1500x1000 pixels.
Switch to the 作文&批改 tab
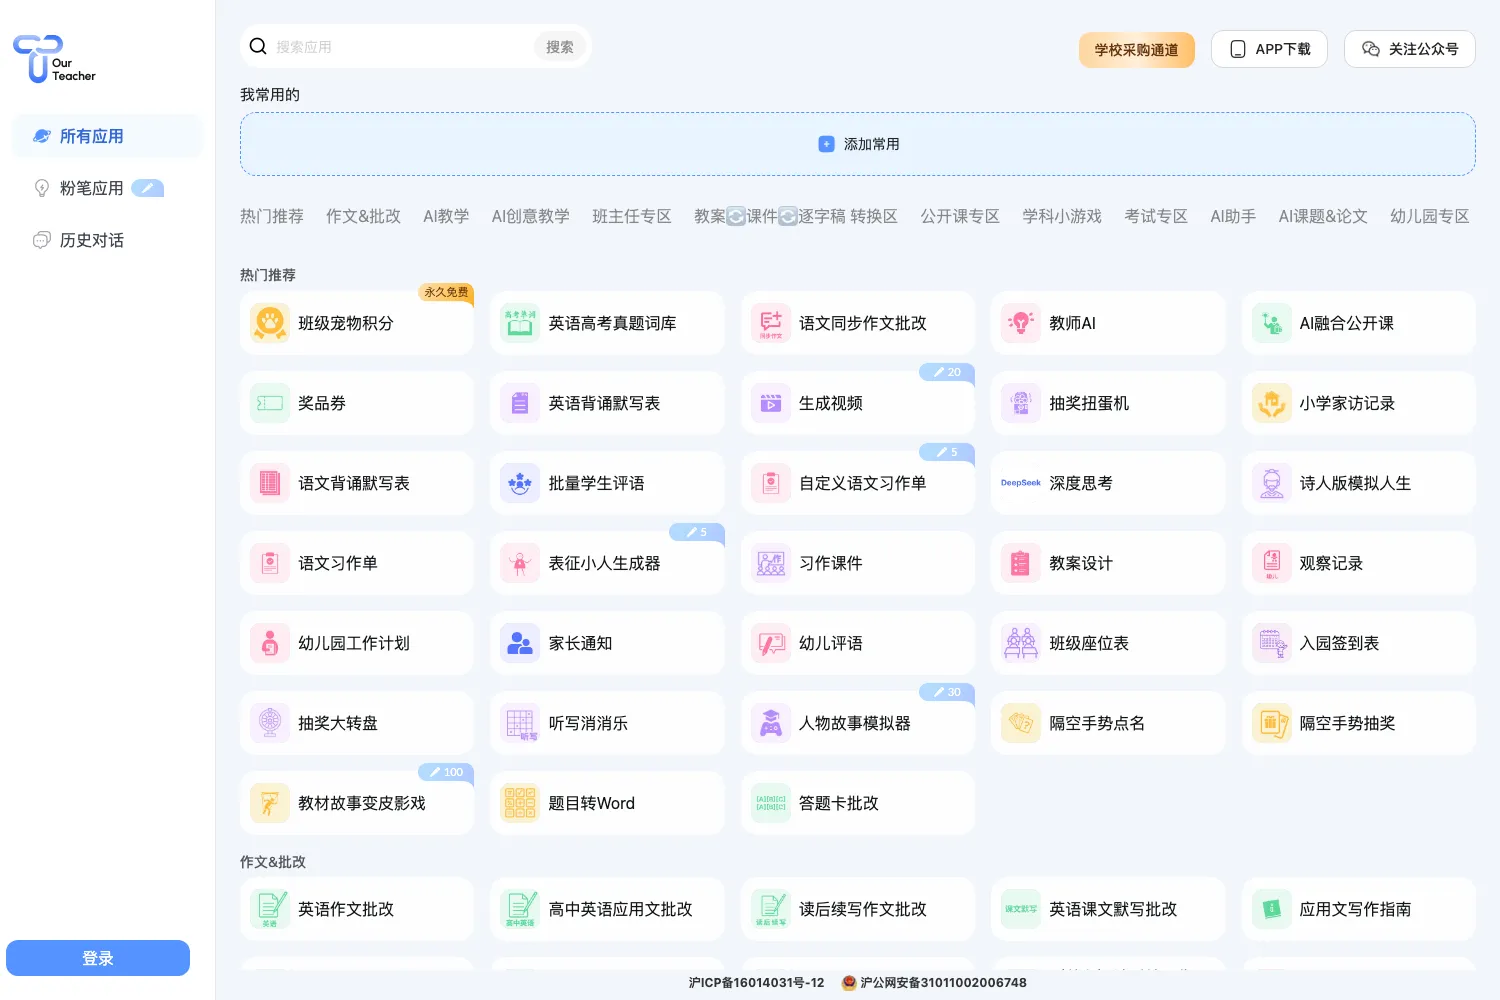click(x=363, y=216)
